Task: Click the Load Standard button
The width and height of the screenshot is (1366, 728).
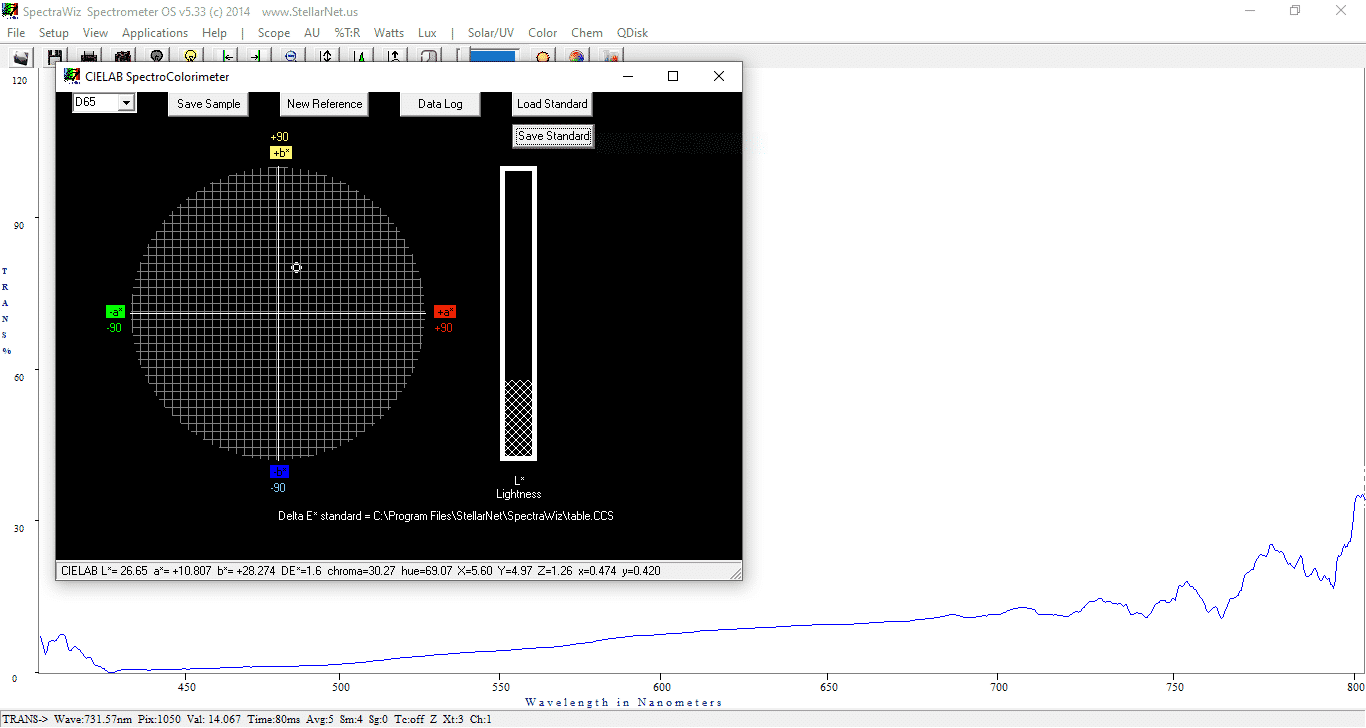Action: (552, 104)
